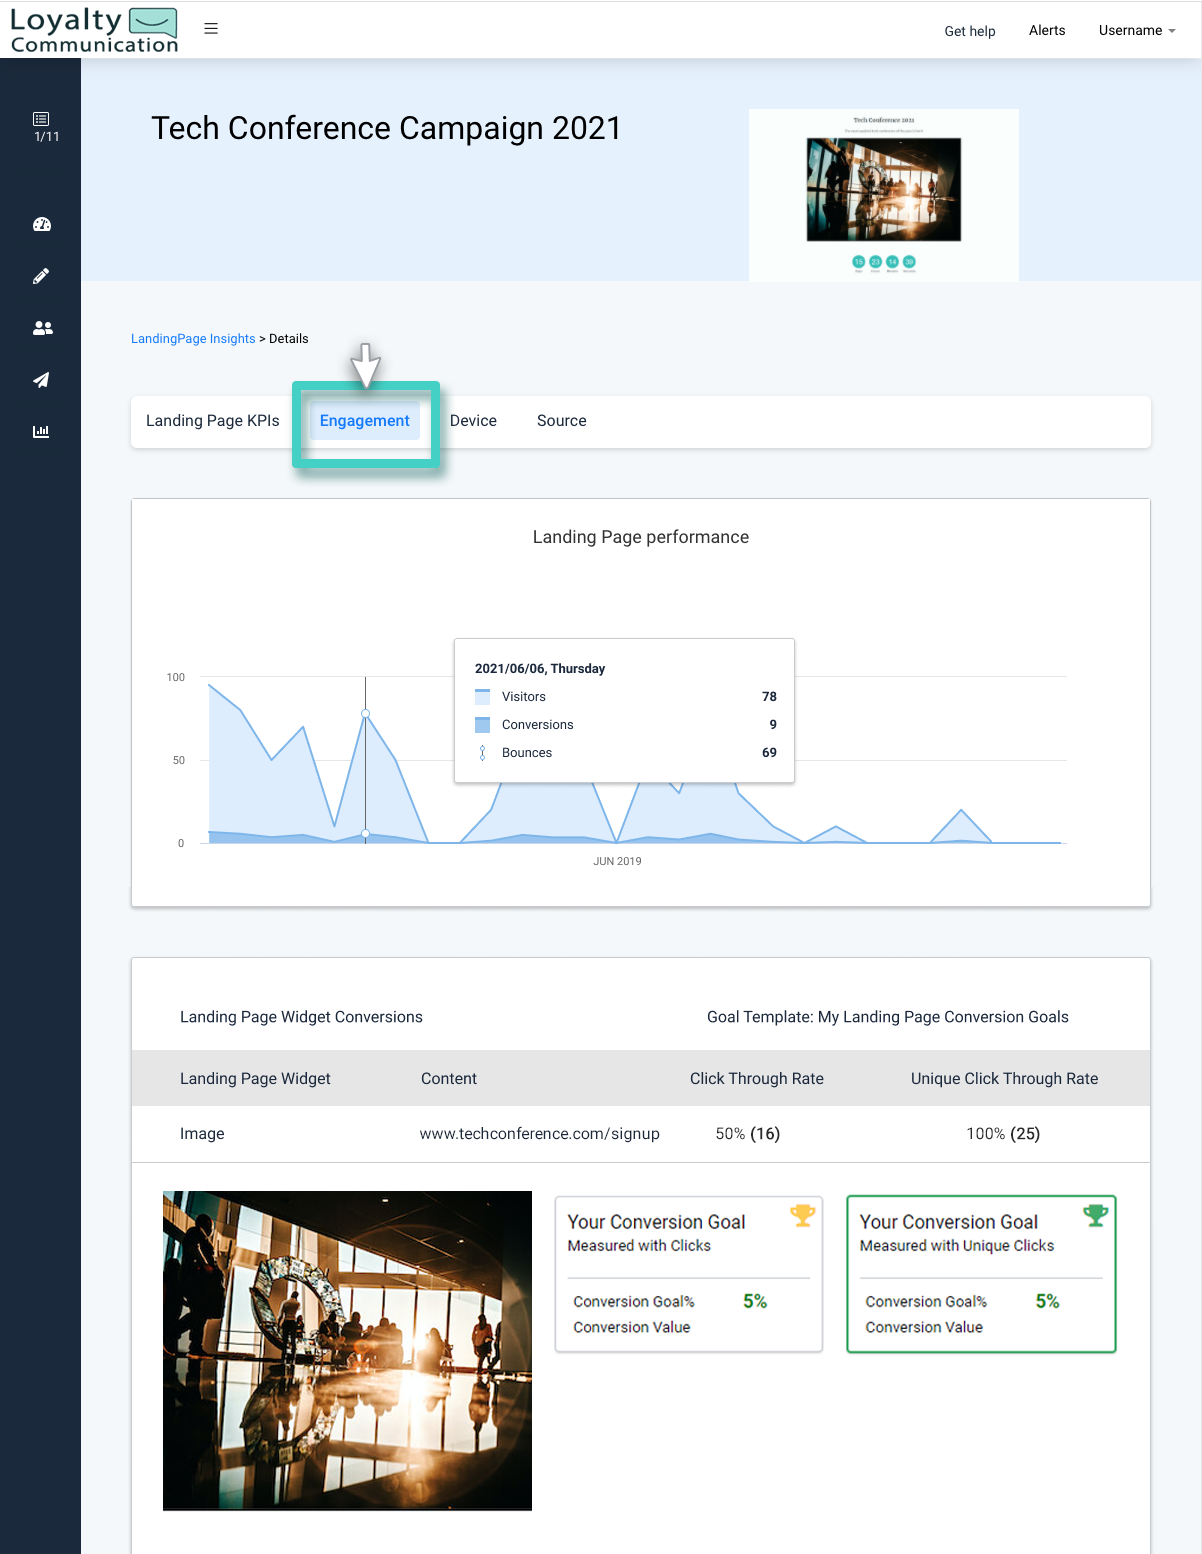Click the paper plane send icon
1202x1554 pixels.
41,380
